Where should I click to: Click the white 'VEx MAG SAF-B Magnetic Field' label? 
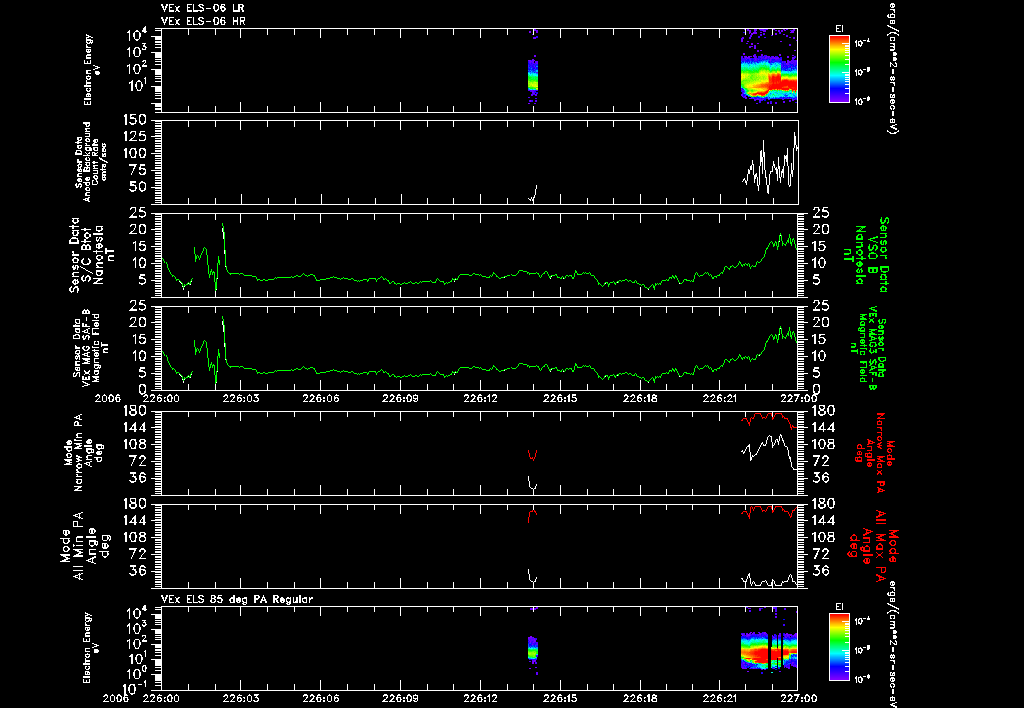click(x=91, y=347)
